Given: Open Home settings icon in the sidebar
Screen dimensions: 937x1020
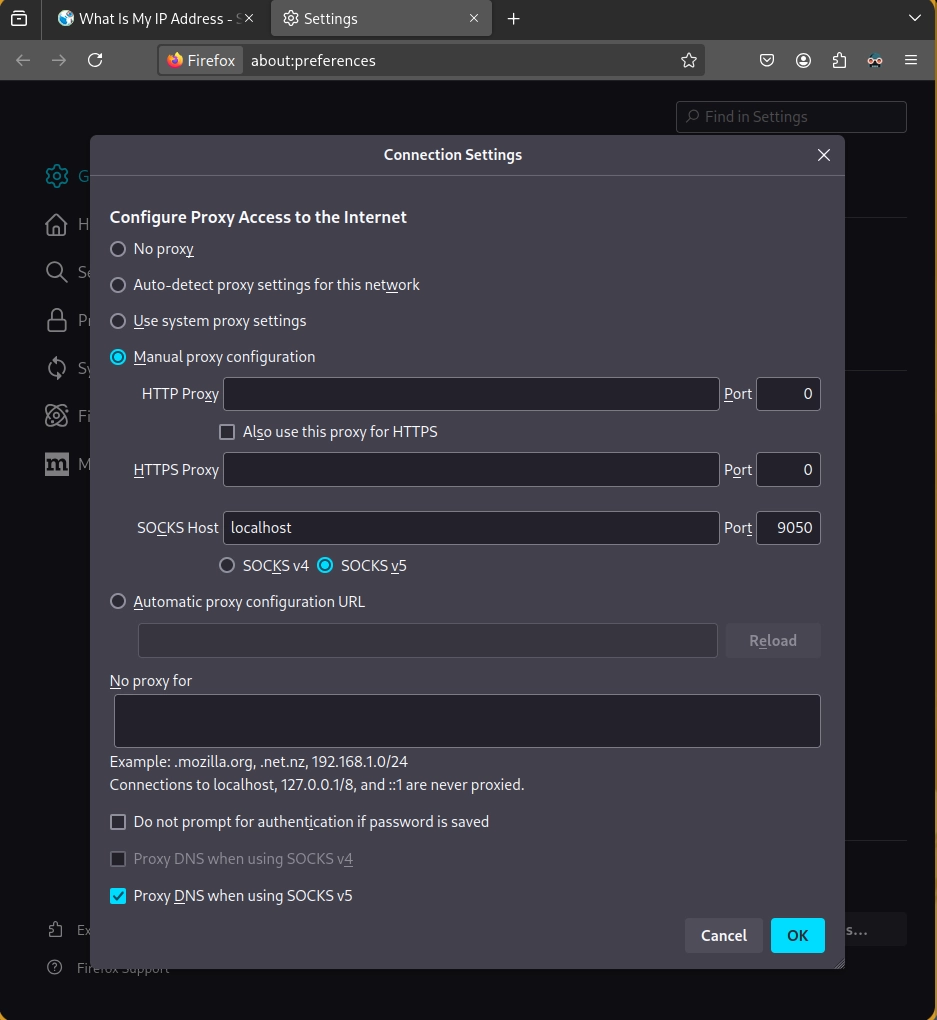Looking at the screenshot, I should [x=57, y=224].
